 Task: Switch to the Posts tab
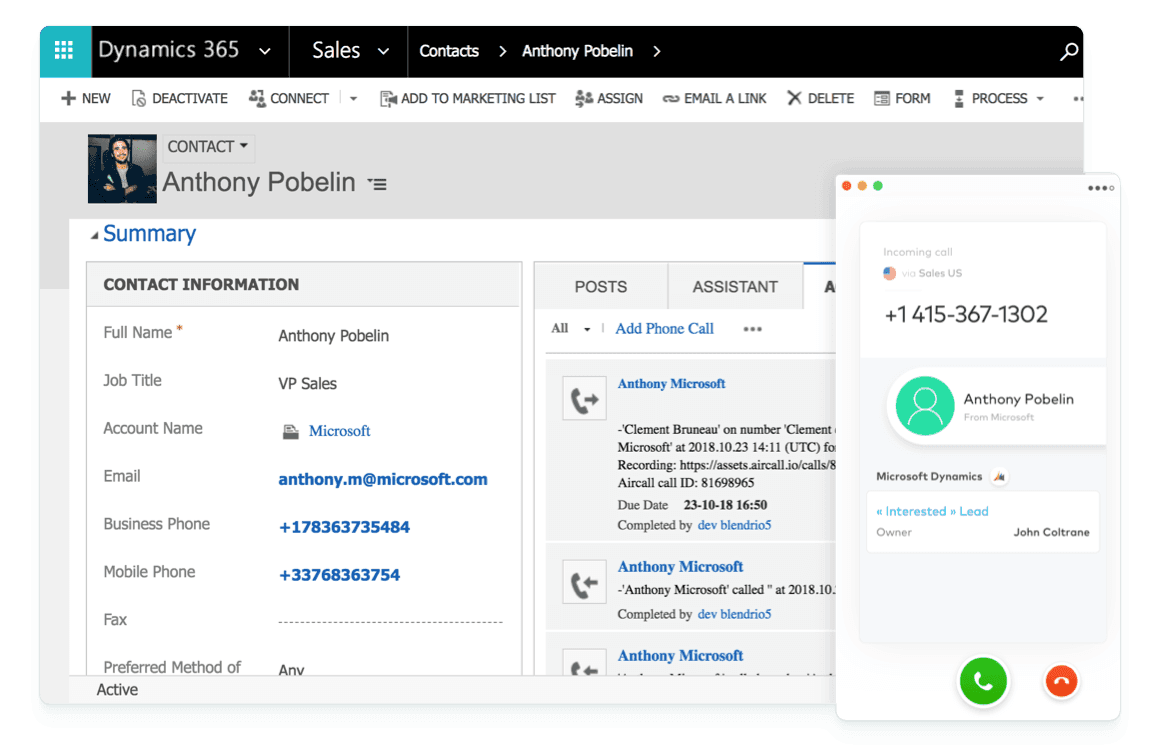600,287
